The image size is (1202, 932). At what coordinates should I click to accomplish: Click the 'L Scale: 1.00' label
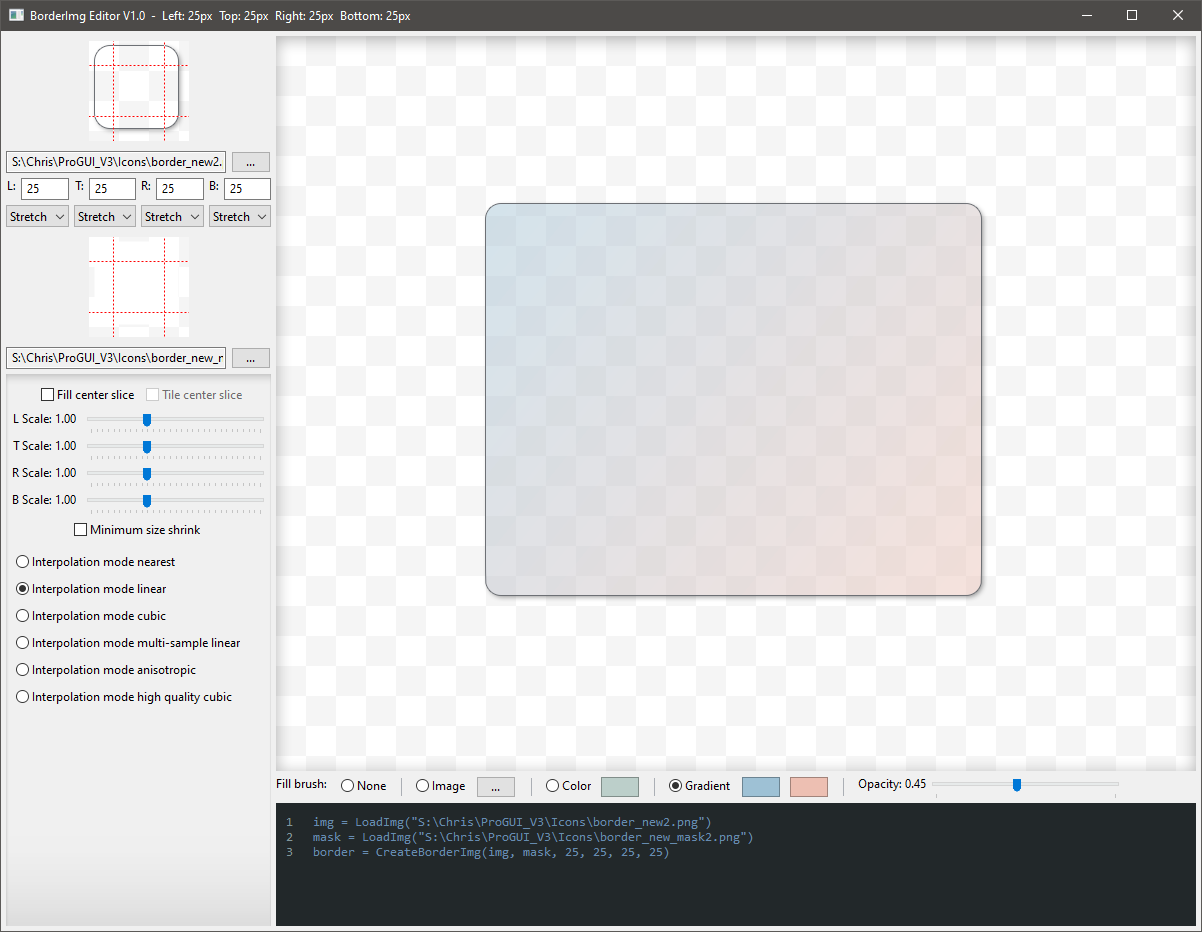[x=44, y=419]
